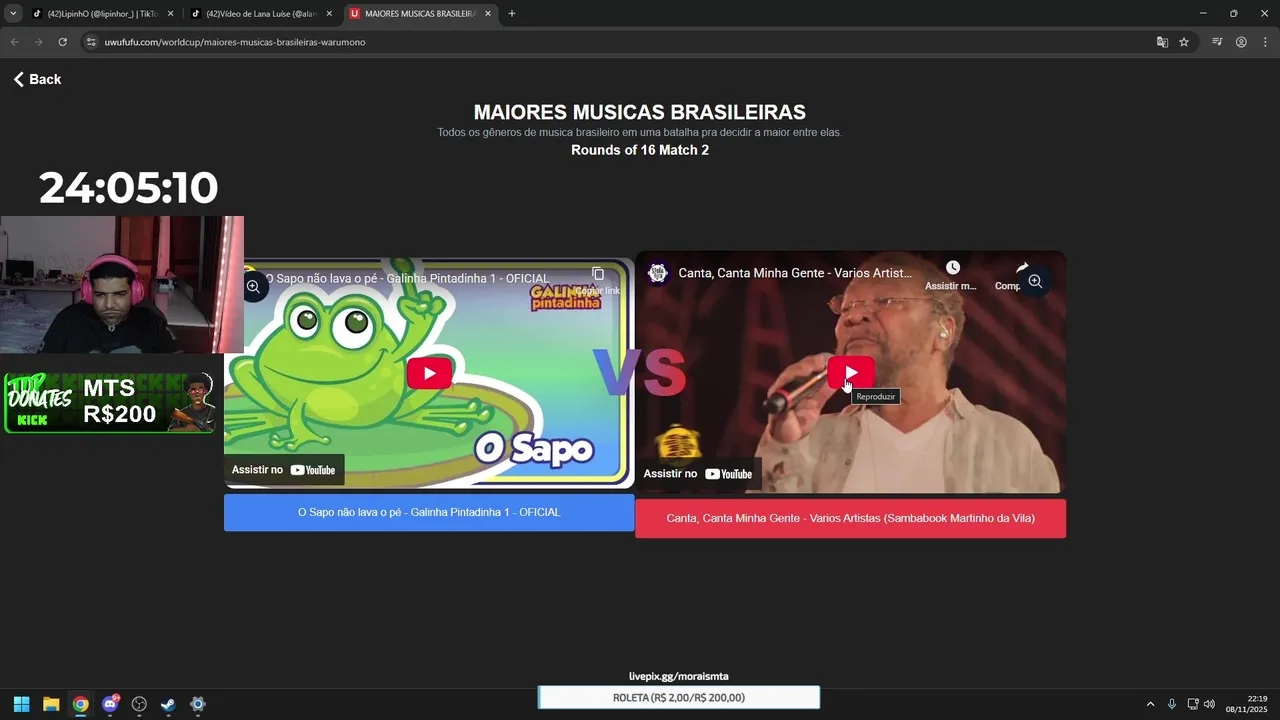Copy link of the O Sapo video
The height and width of the screenshot is (720, 1280).
pos(597,279)
